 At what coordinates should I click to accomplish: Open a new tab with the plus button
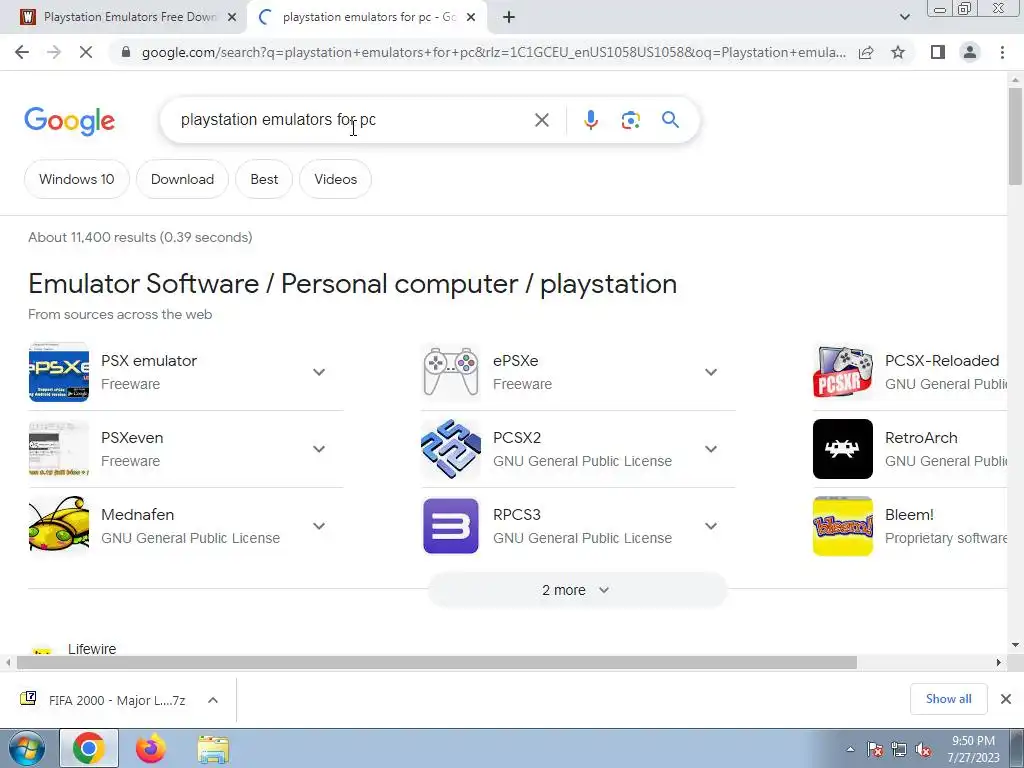point(509,17)
